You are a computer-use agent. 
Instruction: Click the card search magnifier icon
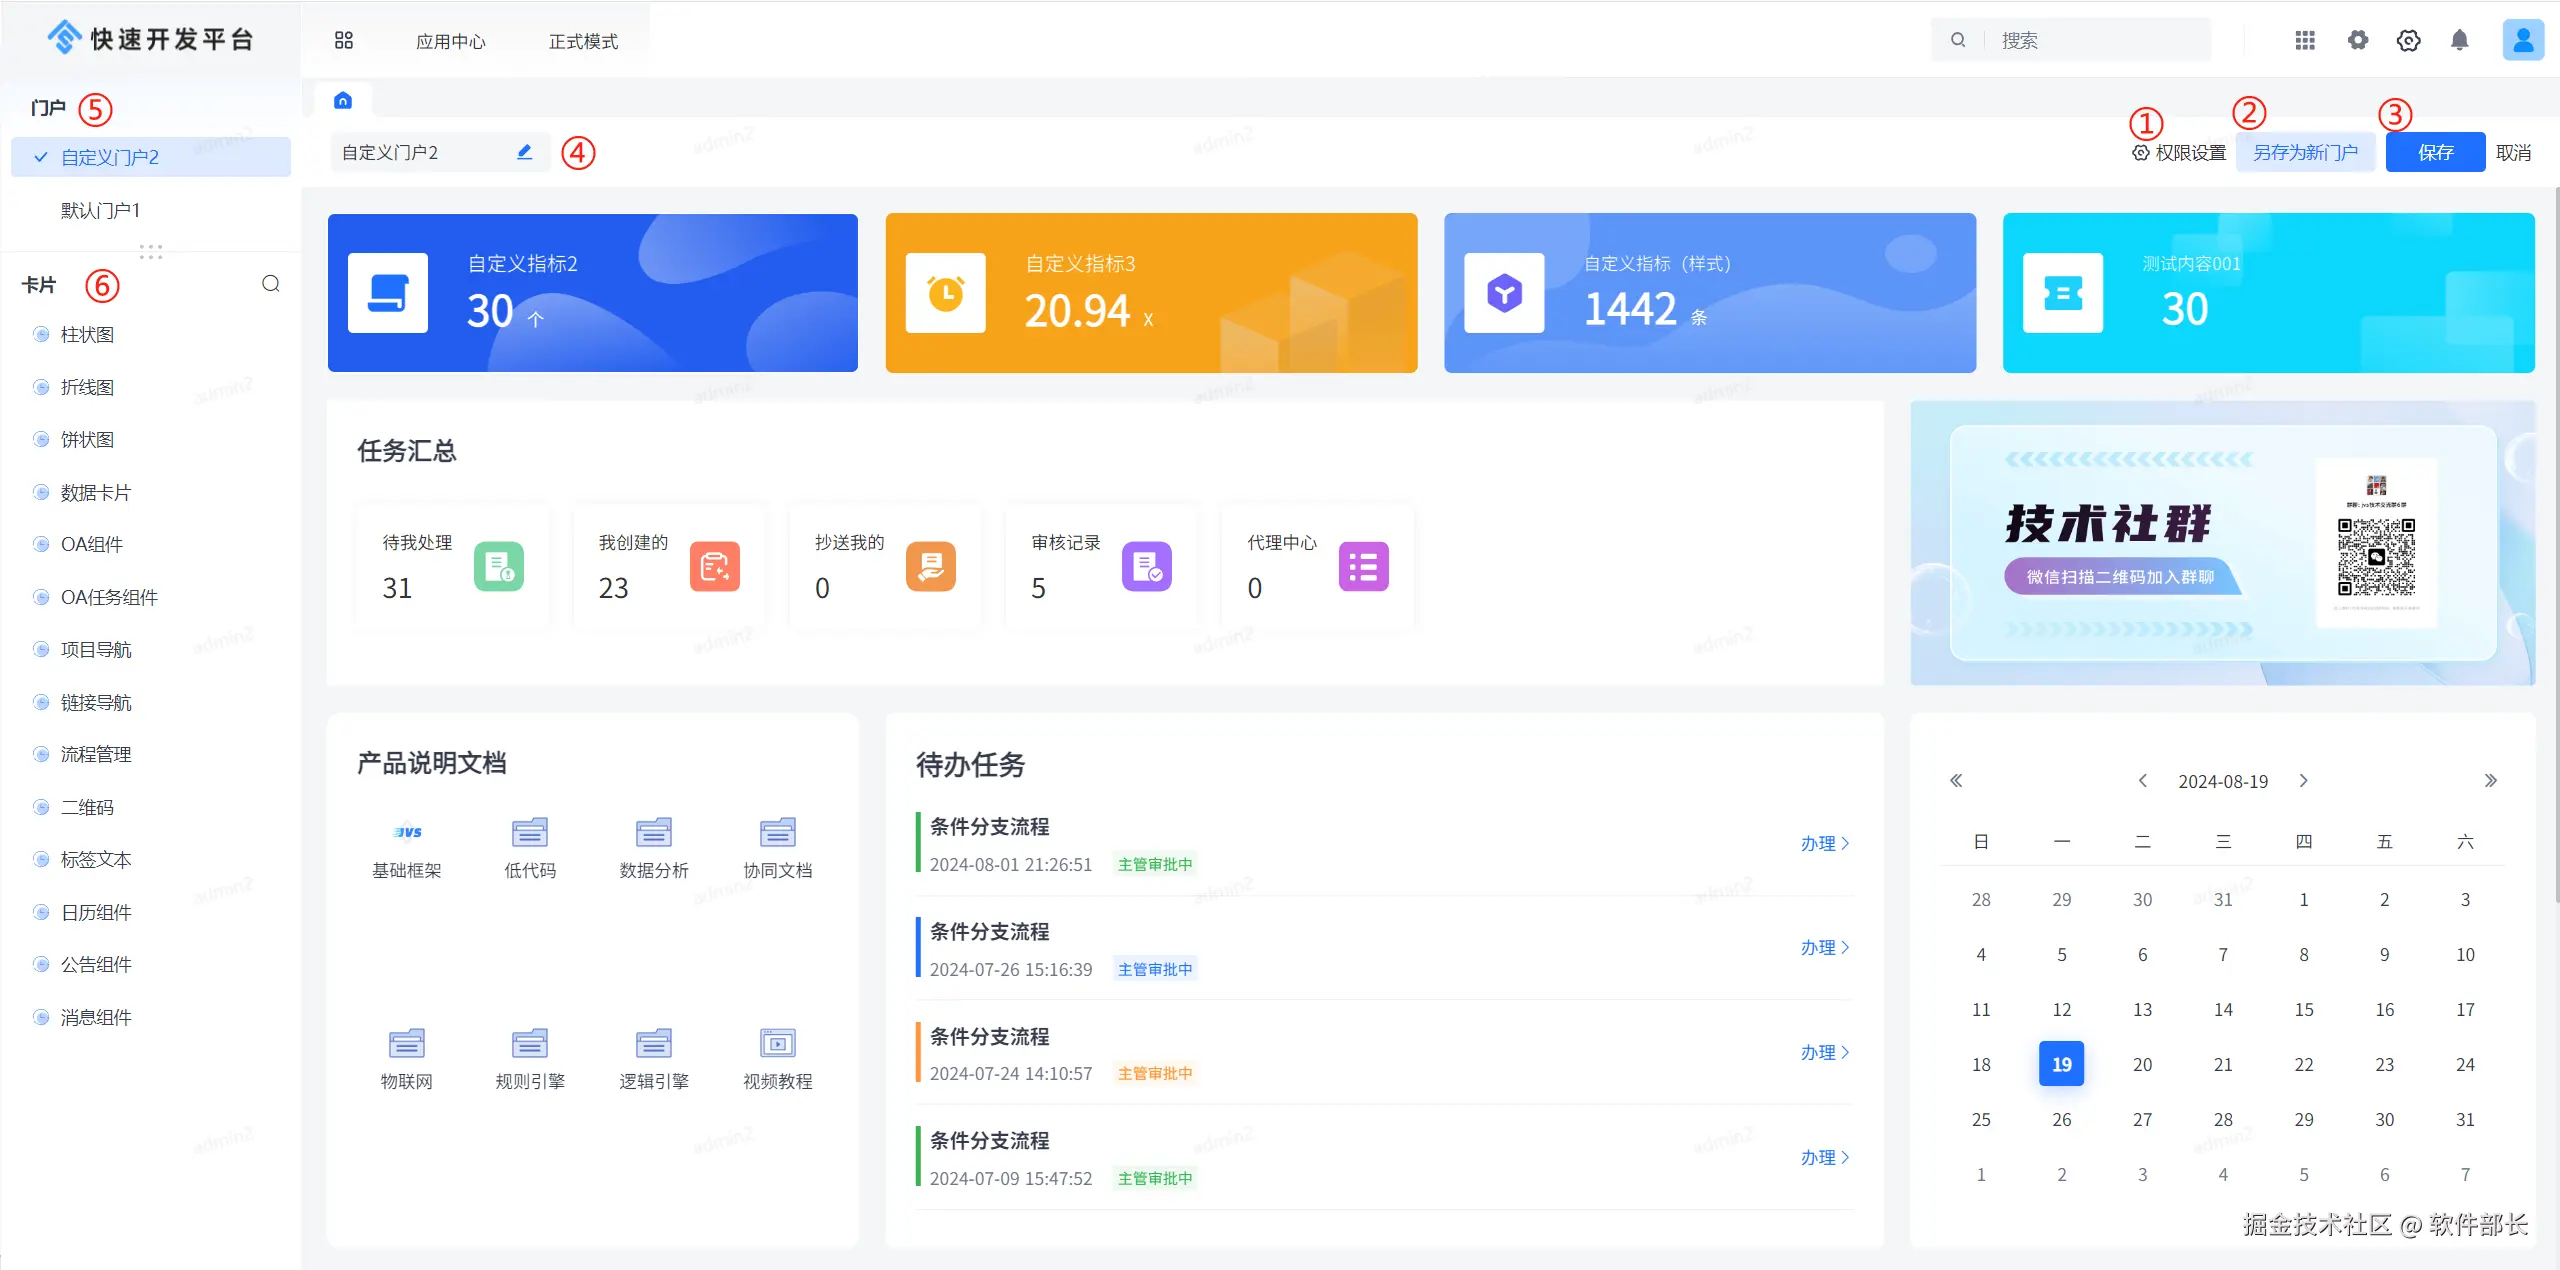270,284
